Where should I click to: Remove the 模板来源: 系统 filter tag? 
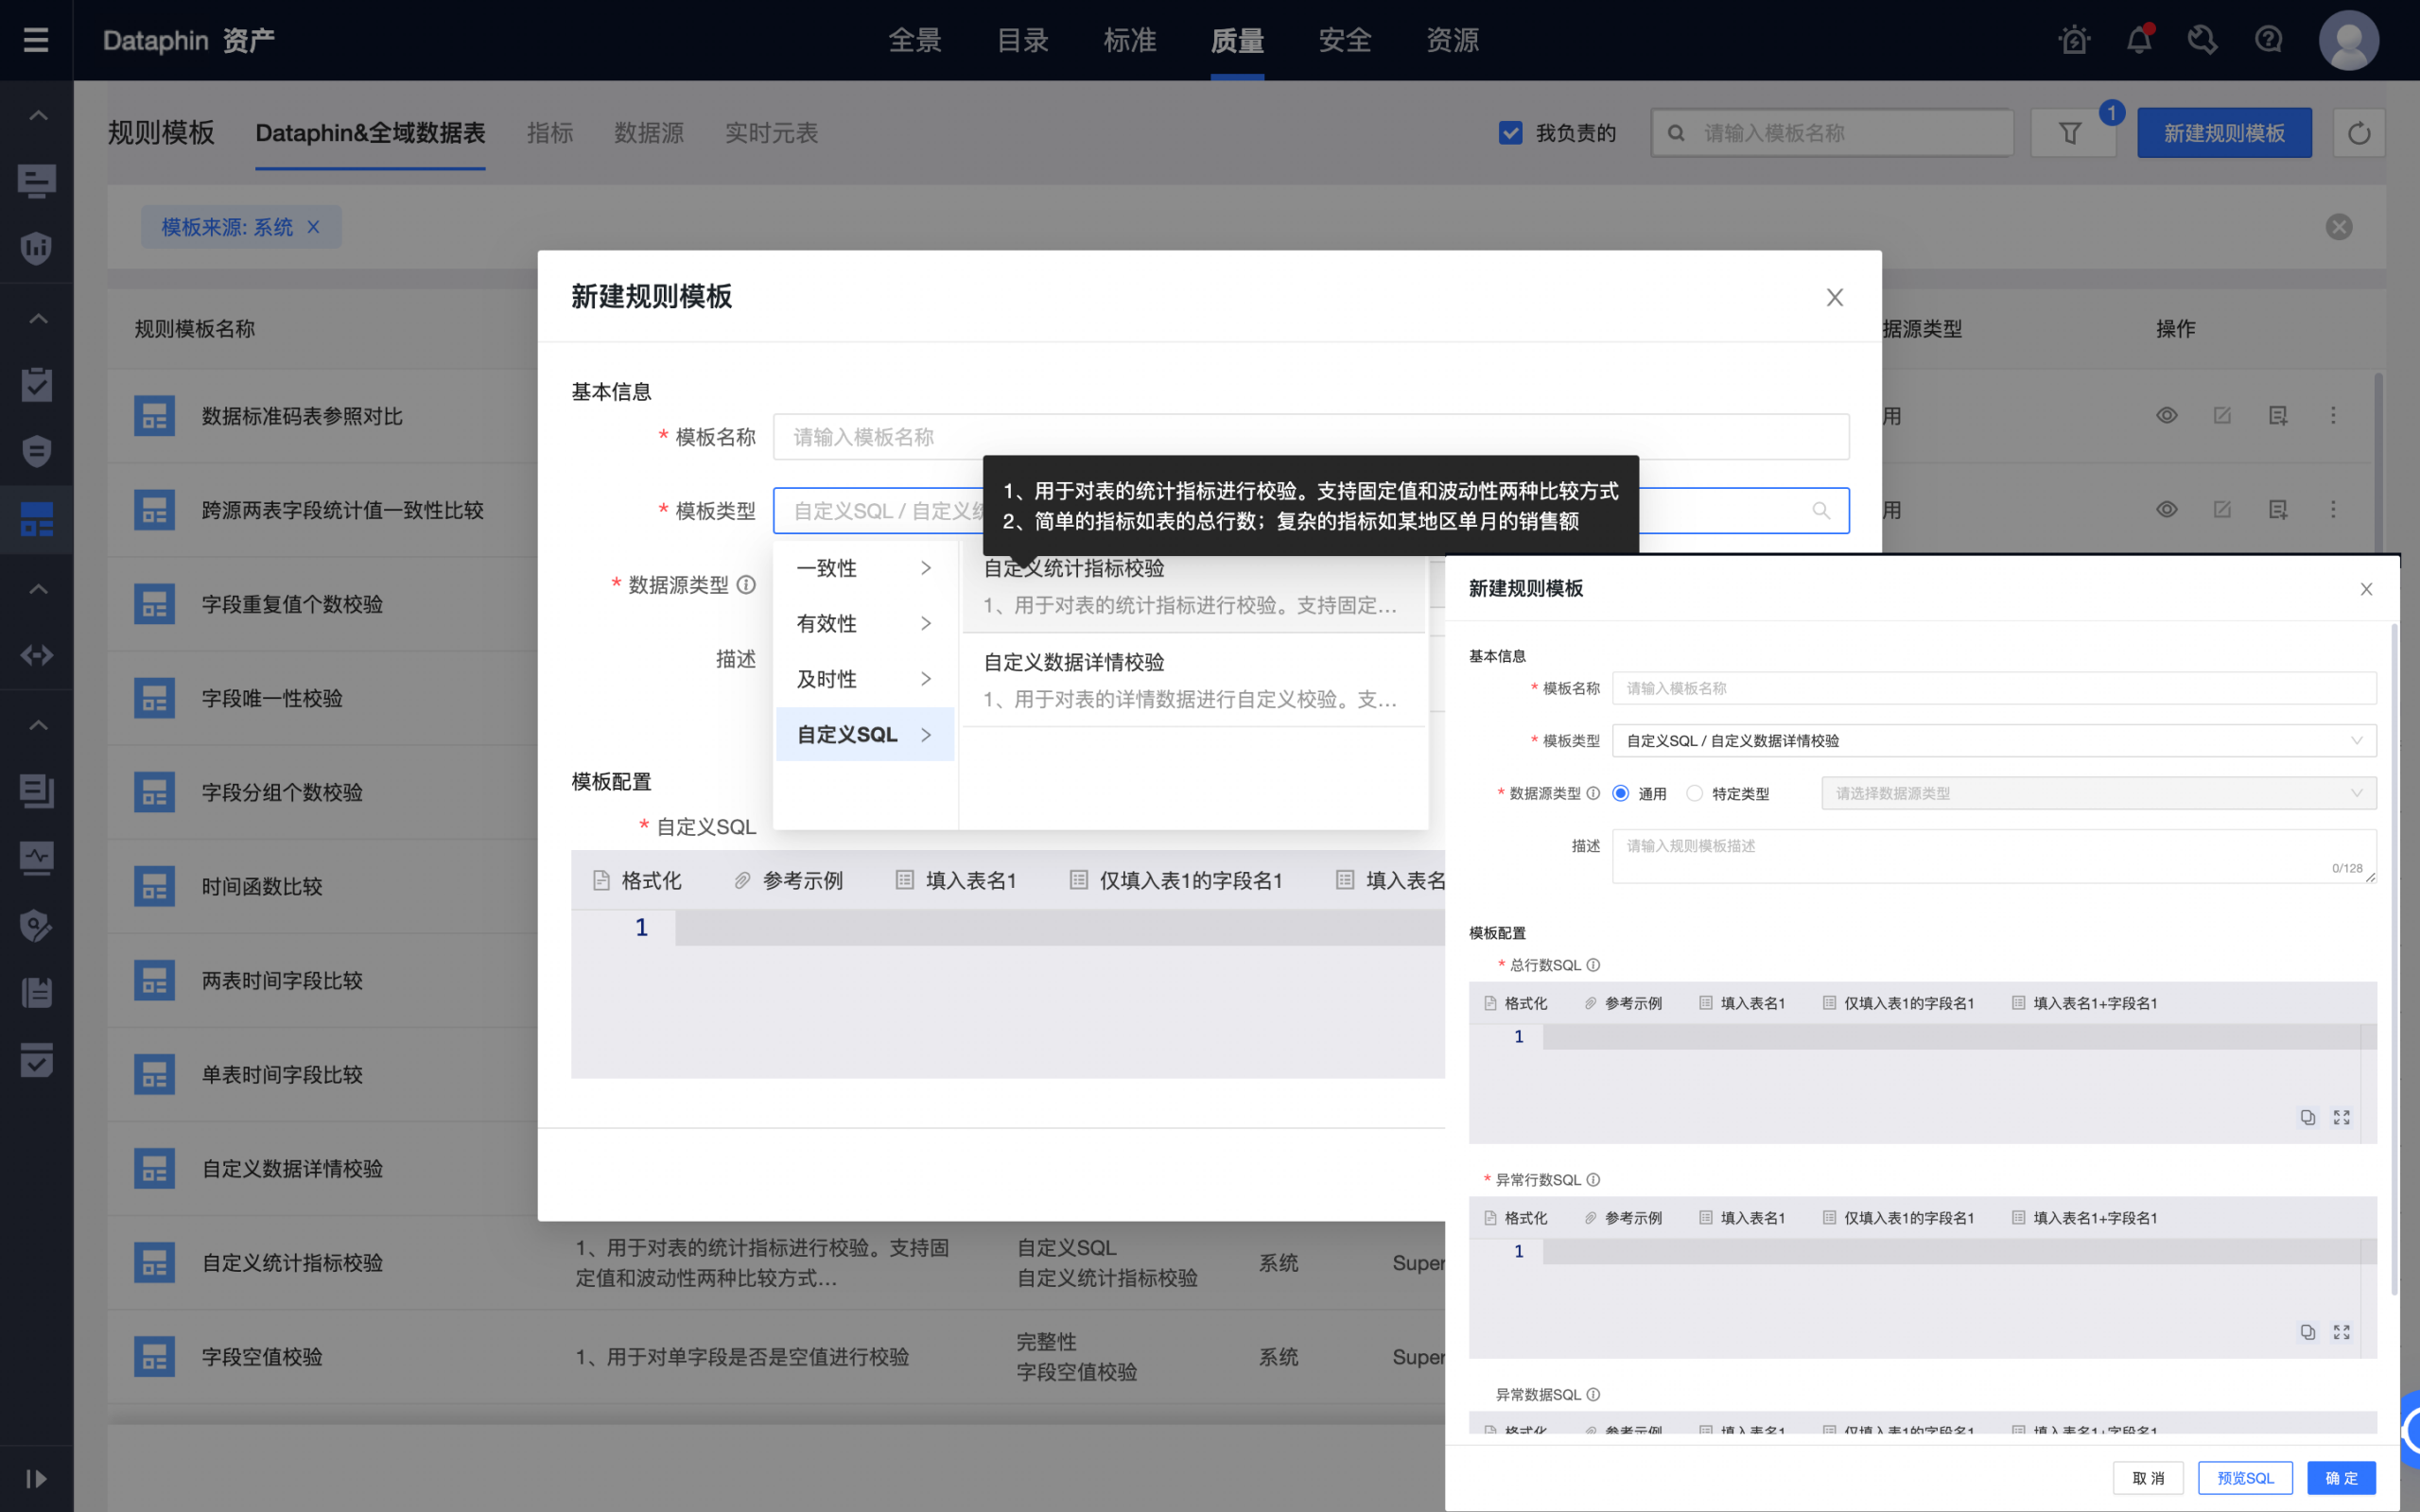313,227
